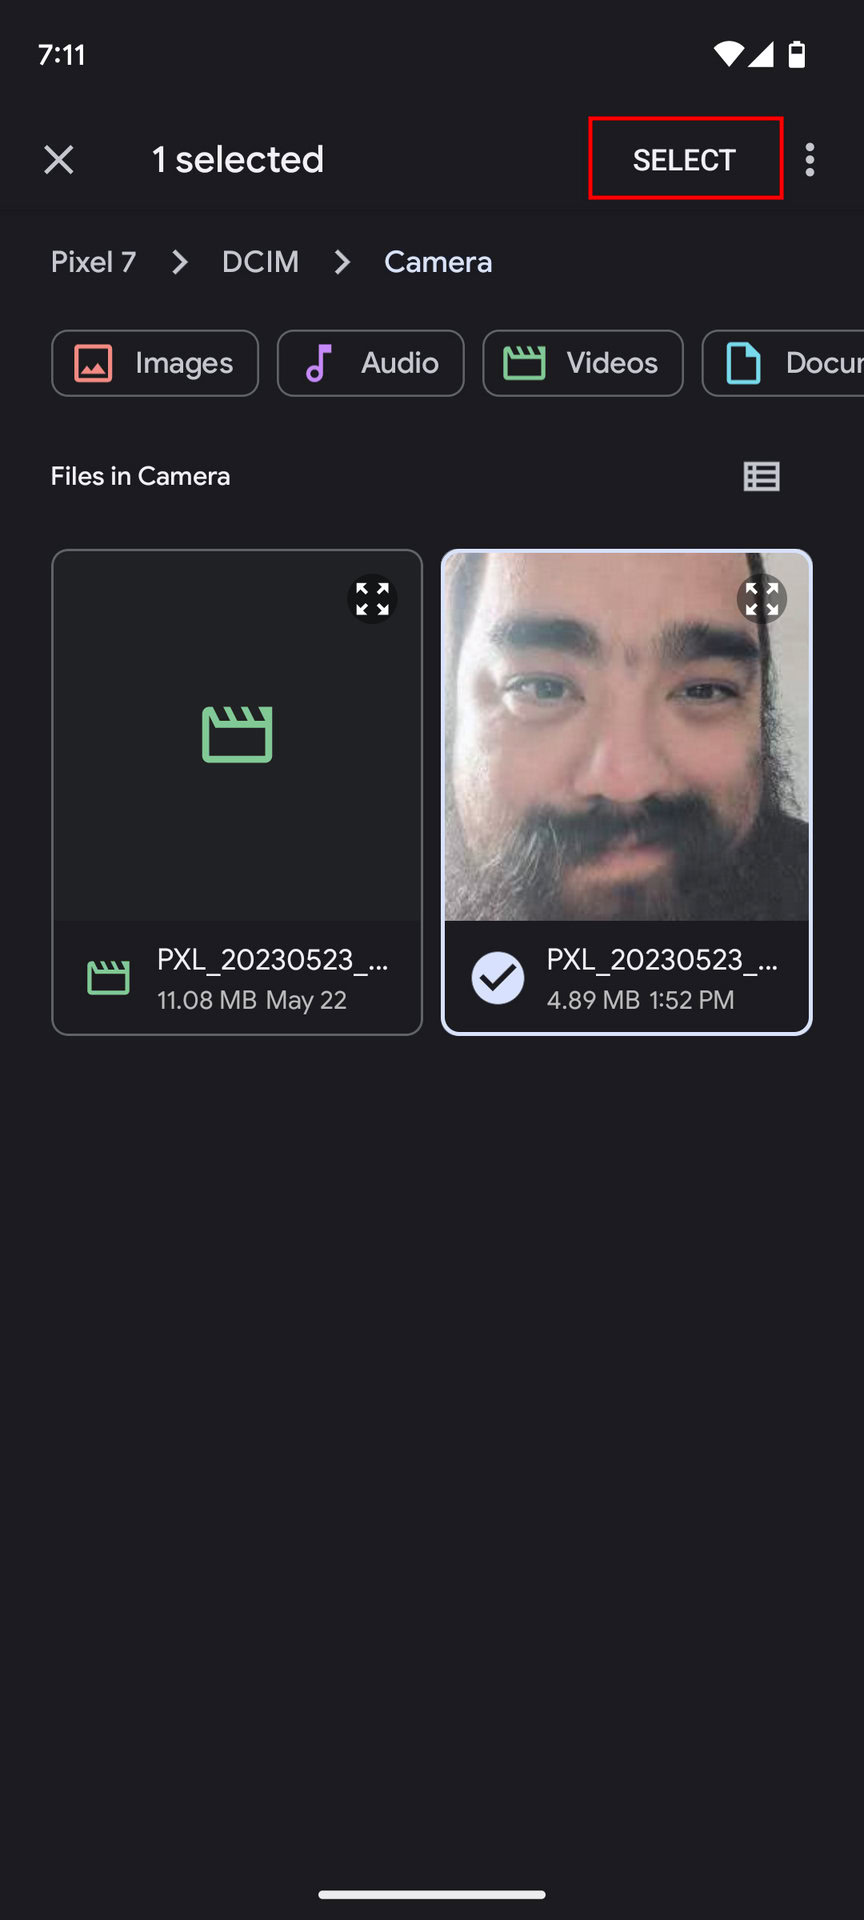This screenshot has height=1920, width=864.
Task: Filter files by Images chip
Action: (155, 363)
